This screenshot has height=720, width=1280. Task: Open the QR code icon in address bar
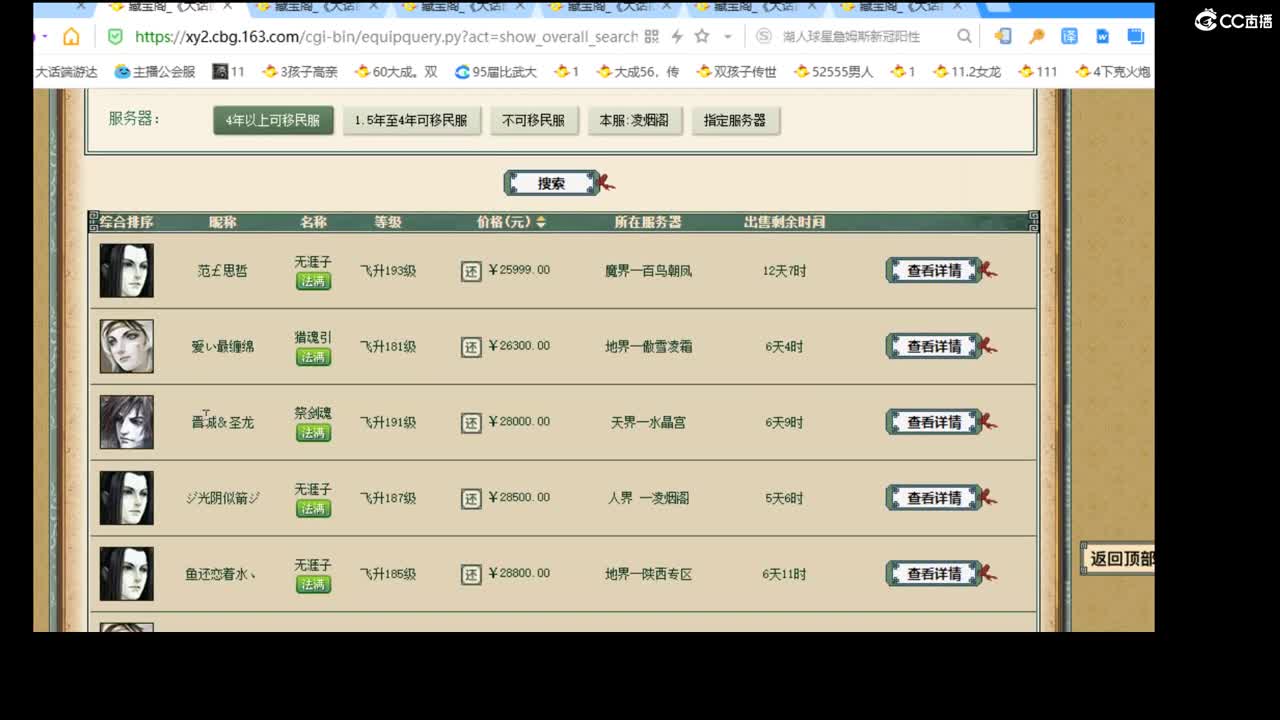point(651,37)
